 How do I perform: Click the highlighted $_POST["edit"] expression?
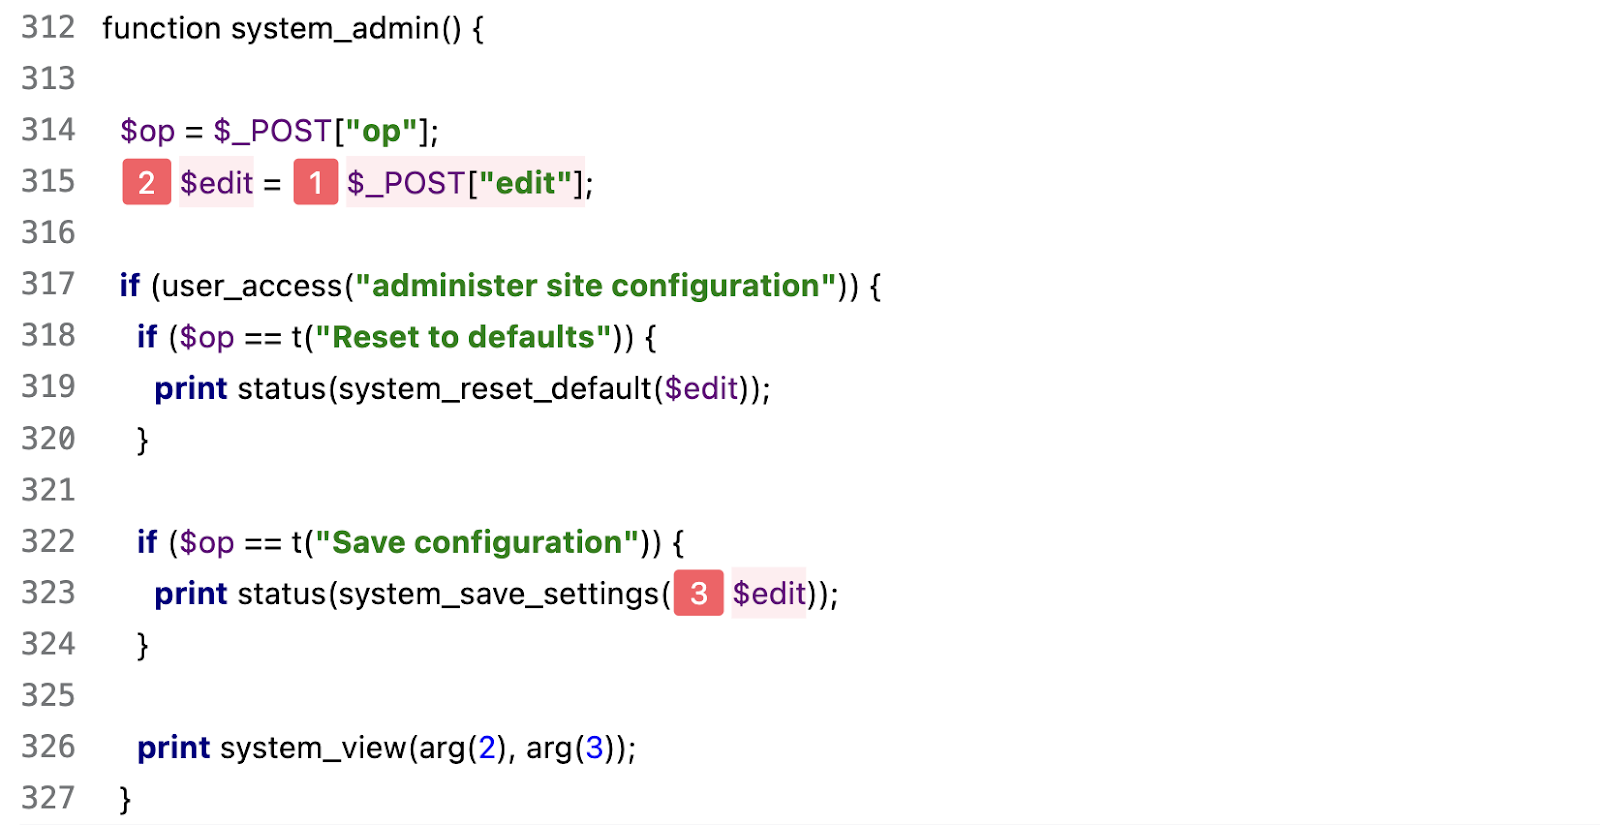466,183
